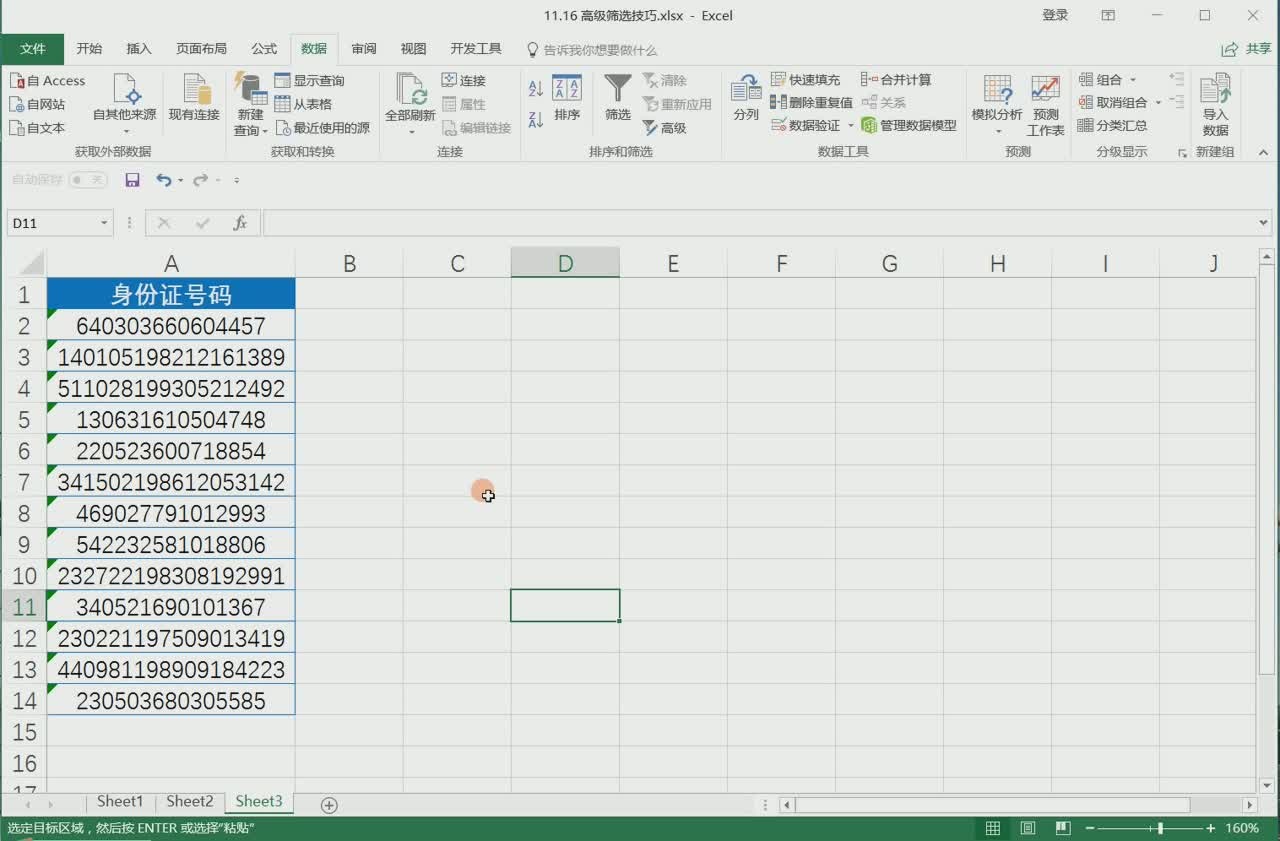Click the 自文本 (From Text) icon
Screen dimensions: 1280x841
tap(17, 128)
